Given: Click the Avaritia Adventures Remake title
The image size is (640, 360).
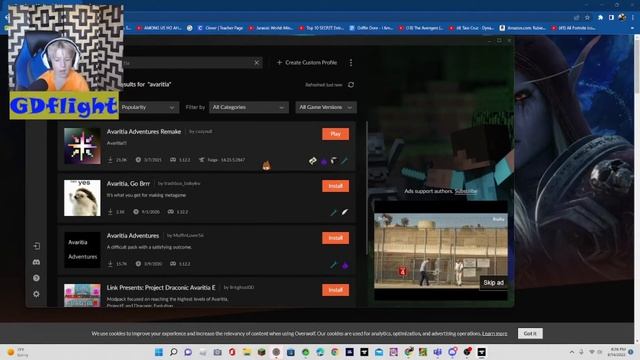Looking at the screenshot, I should coord(144,131).
